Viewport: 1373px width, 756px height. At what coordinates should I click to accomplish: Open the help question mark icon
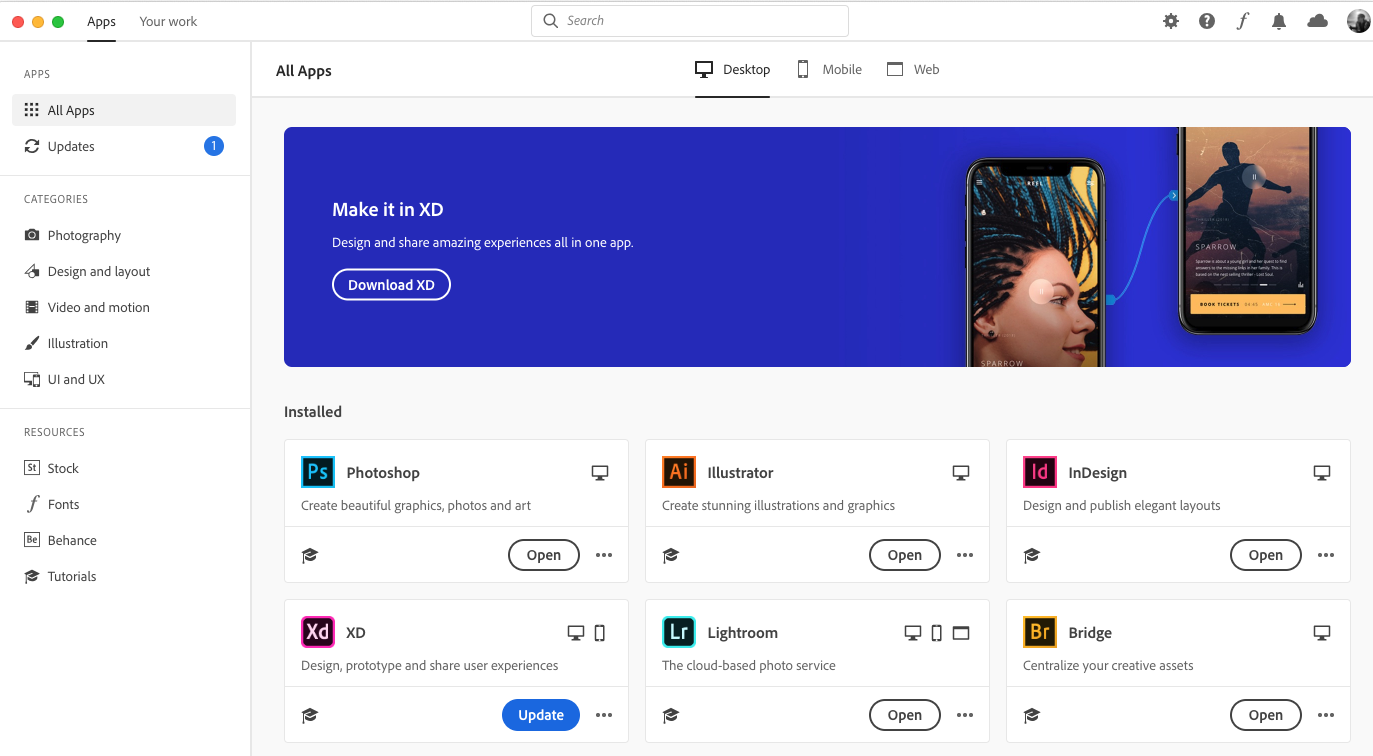[x=1207, y=21]
